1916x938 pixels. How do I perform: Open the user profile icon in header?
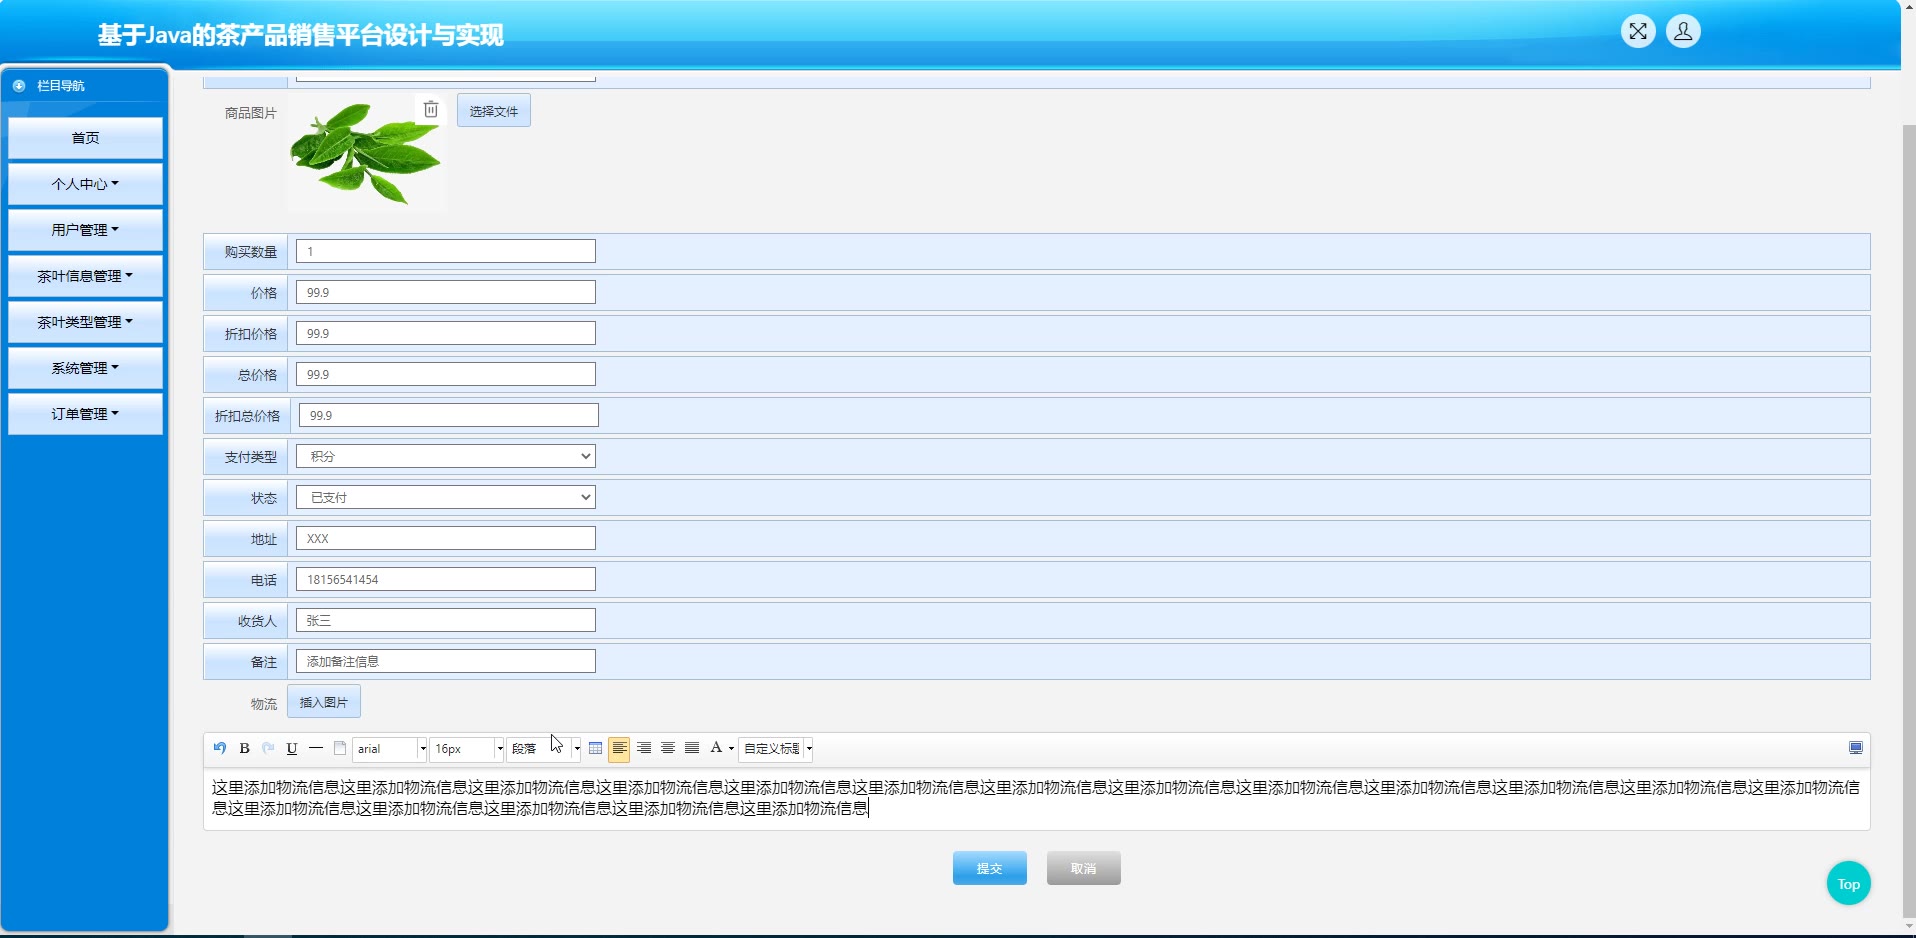tap(1683, 31)
